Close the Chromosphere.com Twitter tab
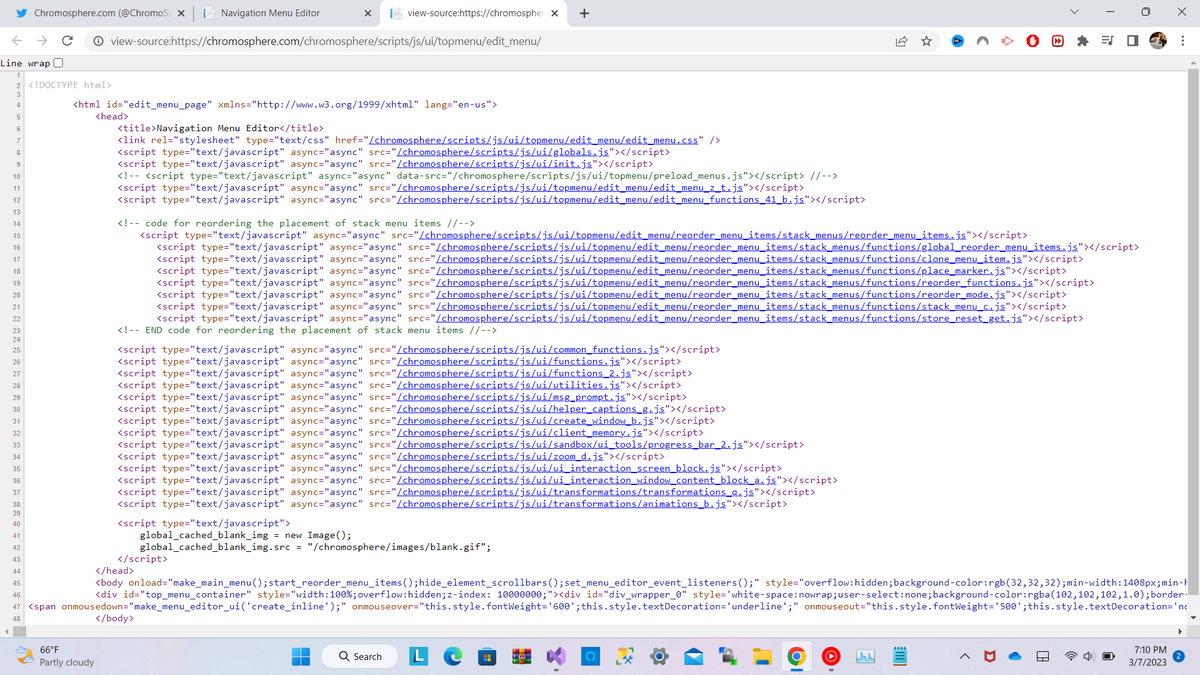This screenshot has width=1200, height=675. coord(181,13)
